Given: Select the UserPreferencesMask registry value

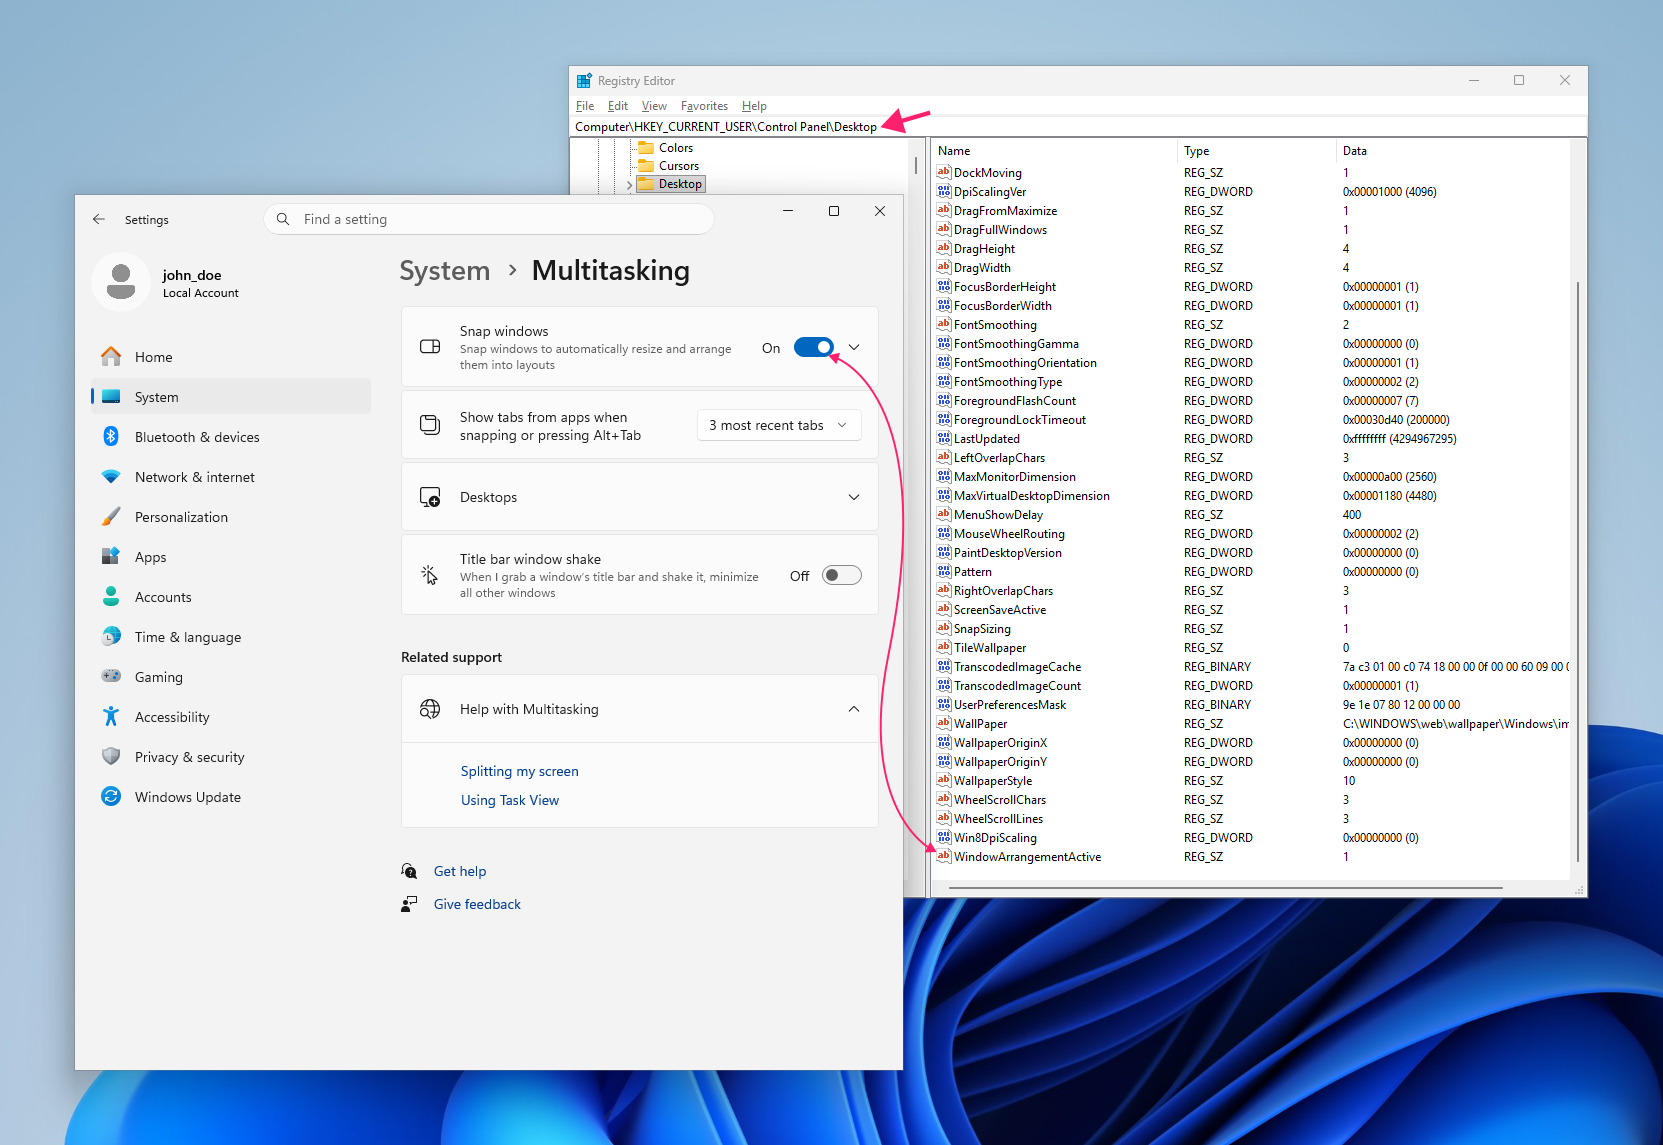Looking at the screenshot, I should point(1009,705).
